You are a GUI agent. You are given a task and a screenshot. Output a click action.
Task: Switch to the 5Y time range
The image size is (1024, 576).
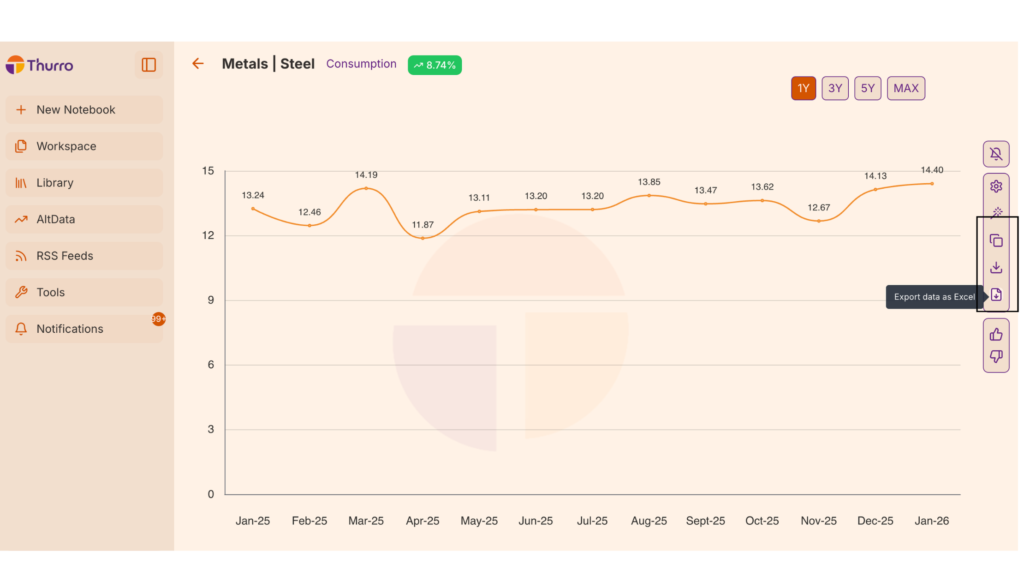coord(867,88)
